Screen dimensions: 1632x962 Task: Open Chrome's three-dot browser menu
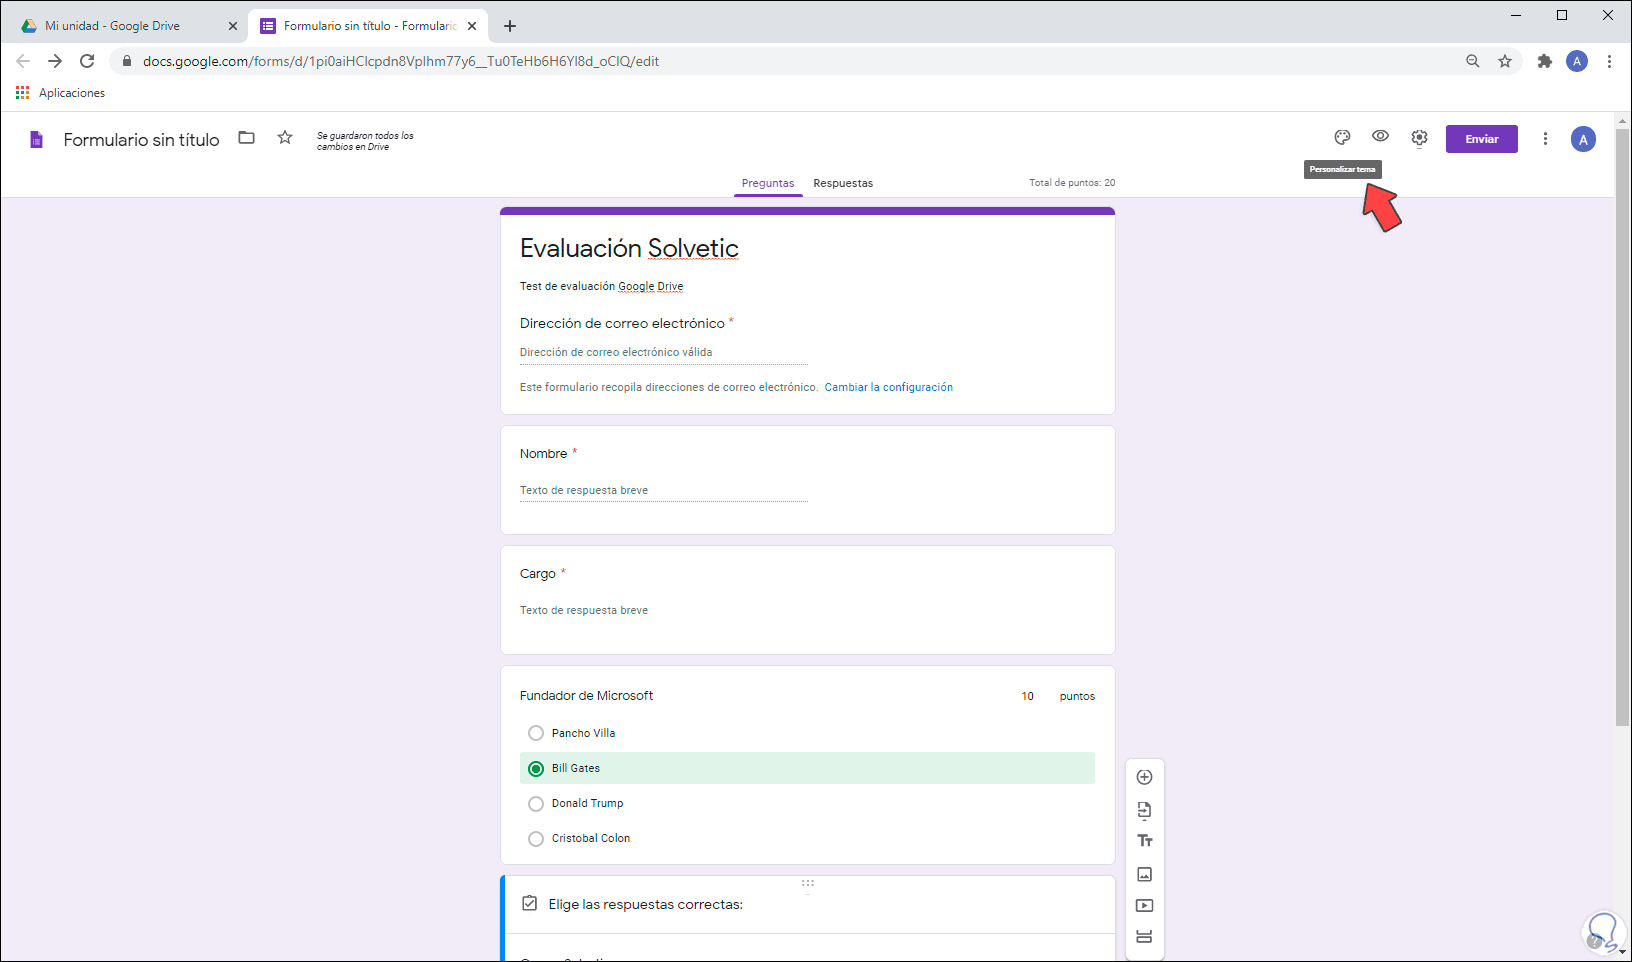(1609, 61)
